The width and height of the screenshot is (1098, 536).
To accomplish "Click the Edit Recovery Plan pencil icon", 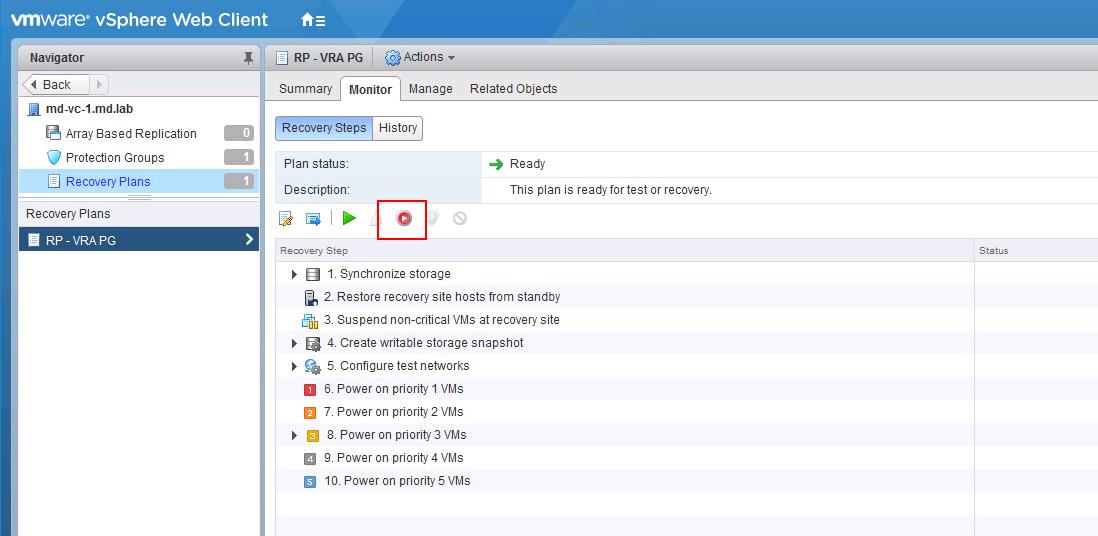I will (x=286, y=219).
